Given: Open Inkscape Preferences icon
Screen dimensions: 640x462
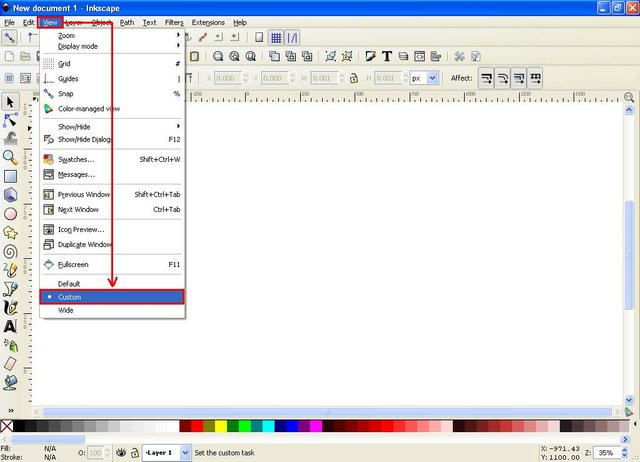Looking at the screenshot, I should click(460, 56).
